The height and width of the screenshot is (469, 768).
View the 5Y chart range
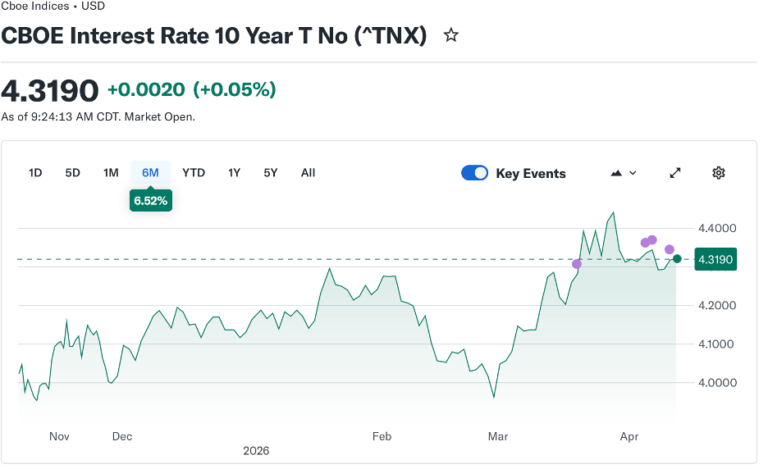(x=271, y=173)
